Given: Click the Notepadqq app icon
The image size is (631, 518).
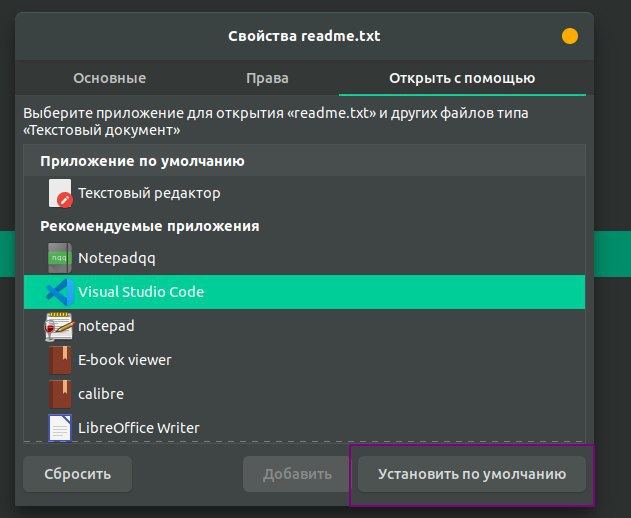Looking at the screenshot, I should click(60, 258).
